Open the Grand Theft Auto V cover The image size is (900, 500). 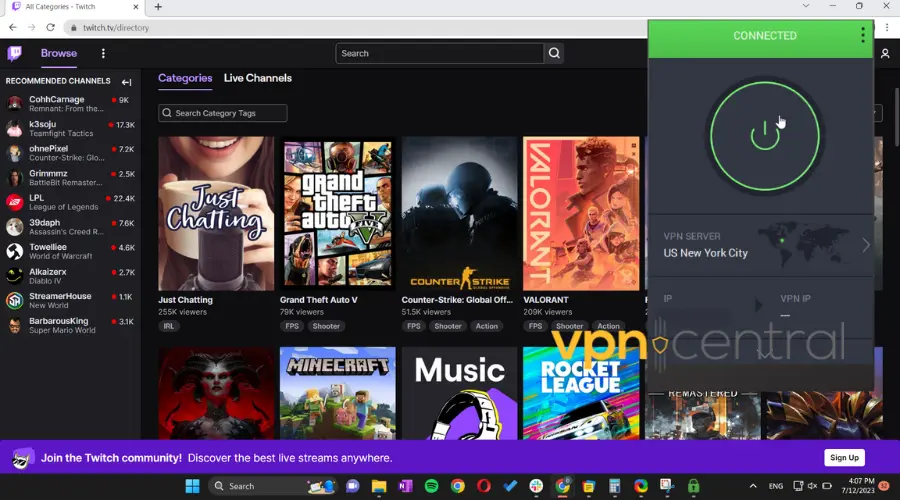[338, 214]
